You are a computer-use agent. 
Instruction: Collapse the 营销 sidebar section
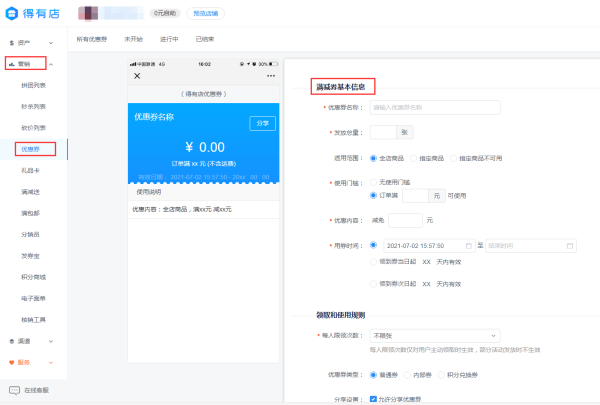[x=50, y=64]
